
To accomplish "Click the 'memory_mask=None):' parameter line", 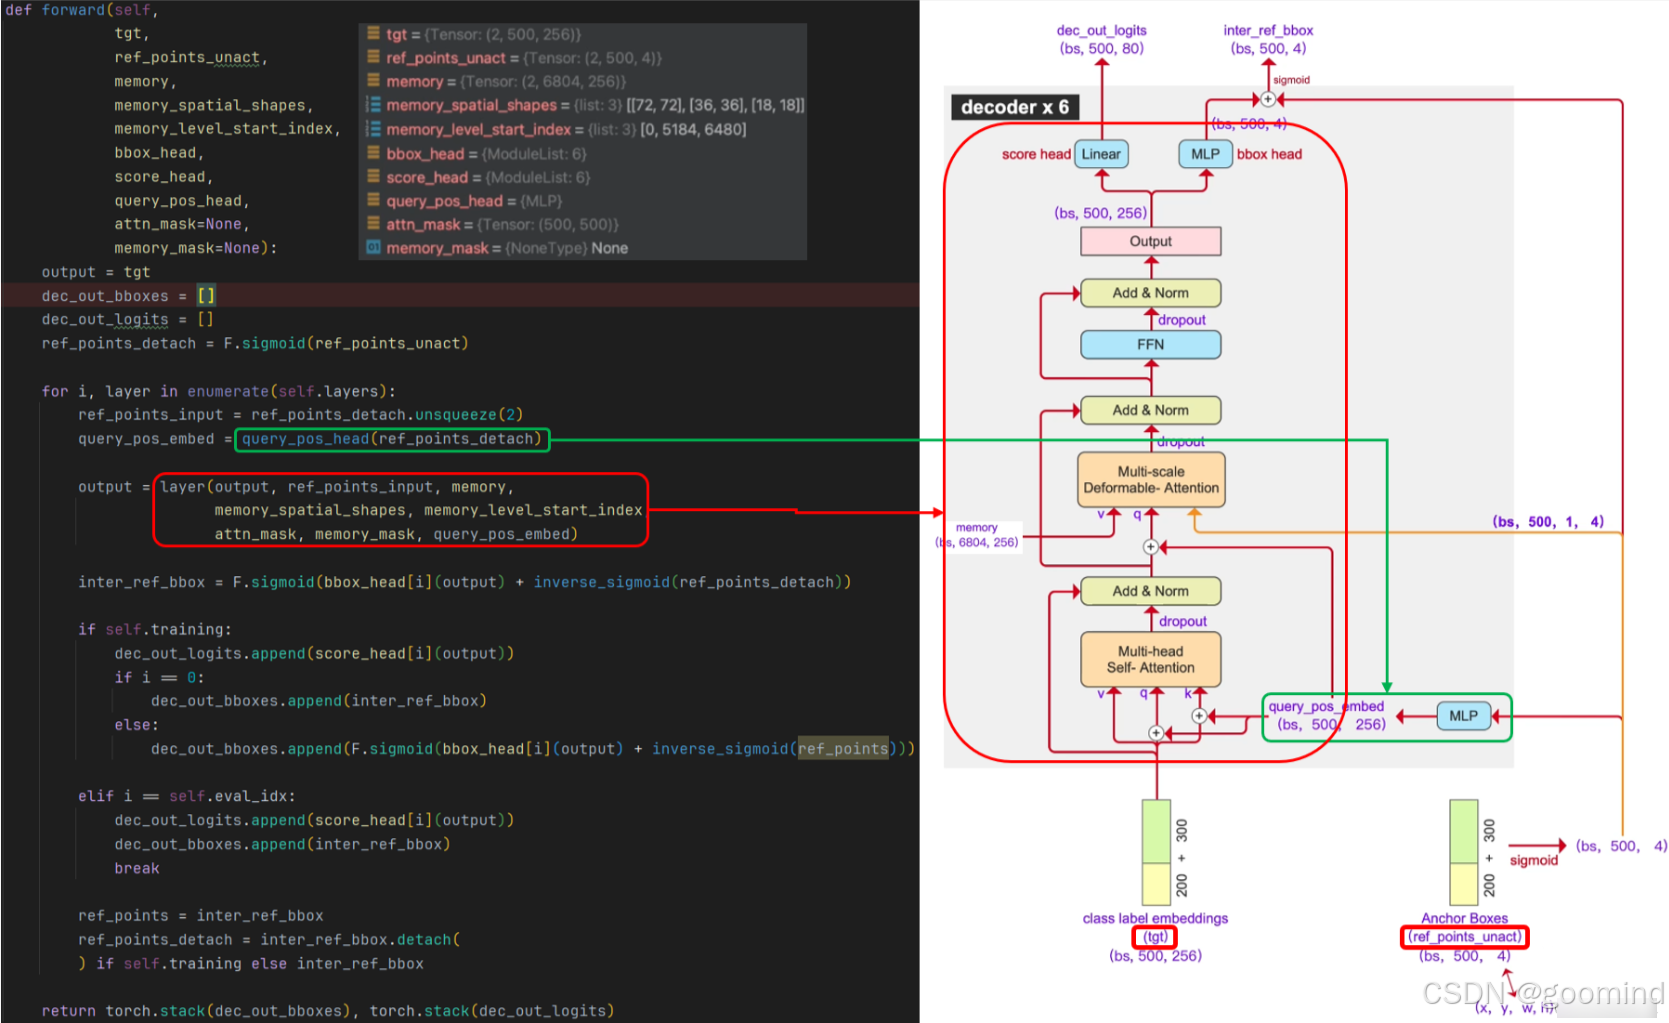I will click(196, 248).
